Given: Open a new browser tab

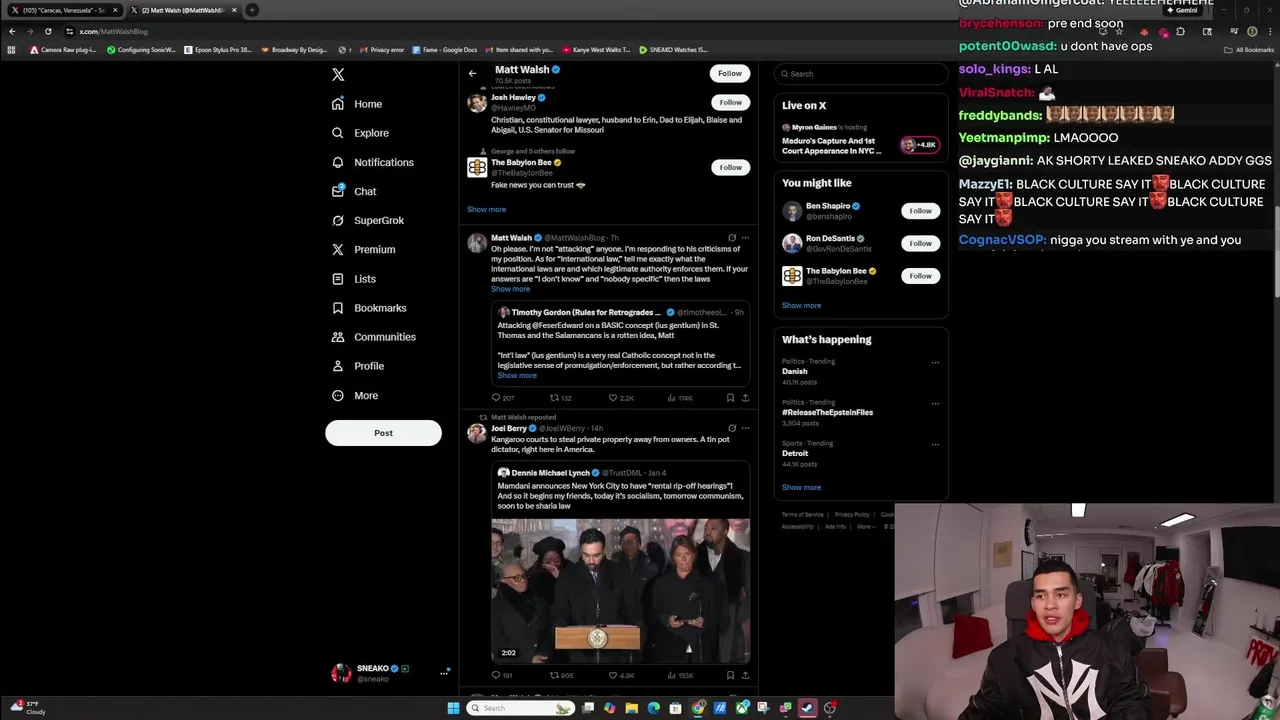Looking at the screenshot, I should pos(252,10).
